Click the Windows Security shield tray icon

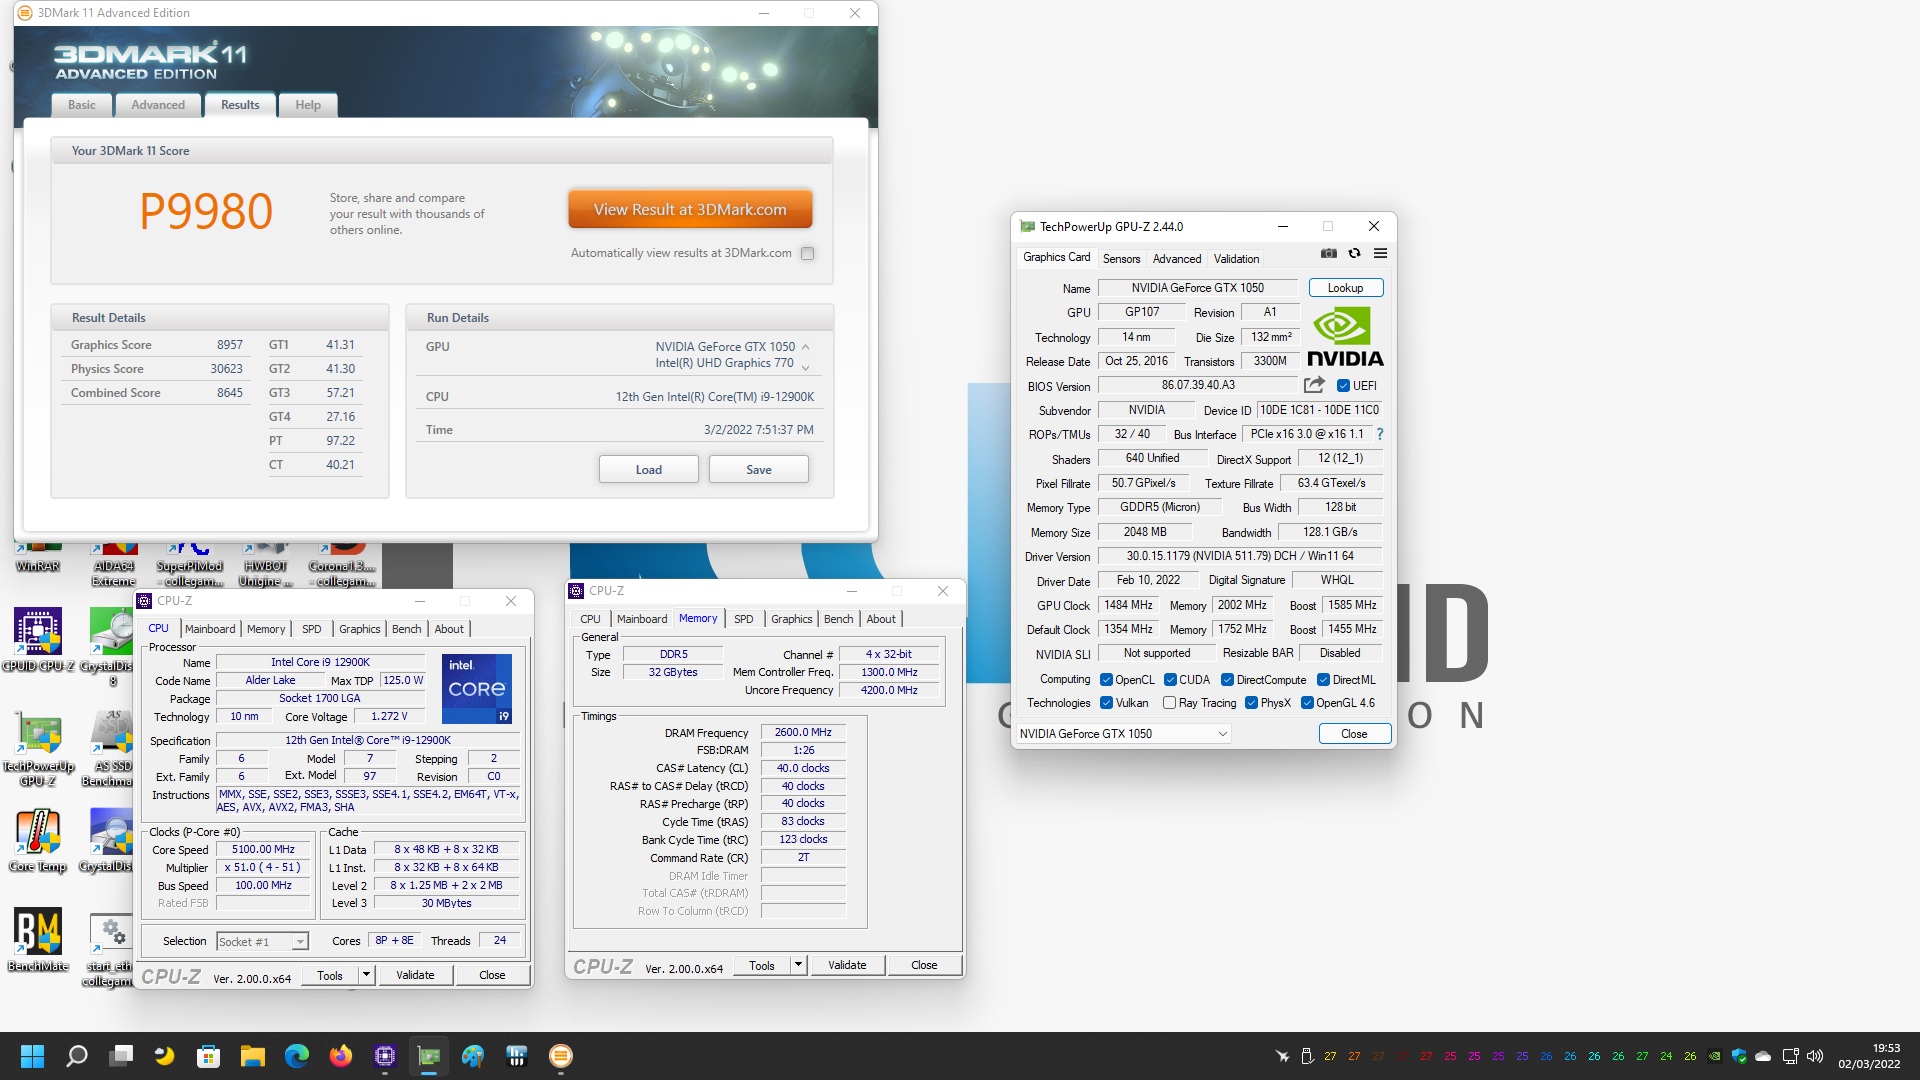(x=1739, y=1056)
